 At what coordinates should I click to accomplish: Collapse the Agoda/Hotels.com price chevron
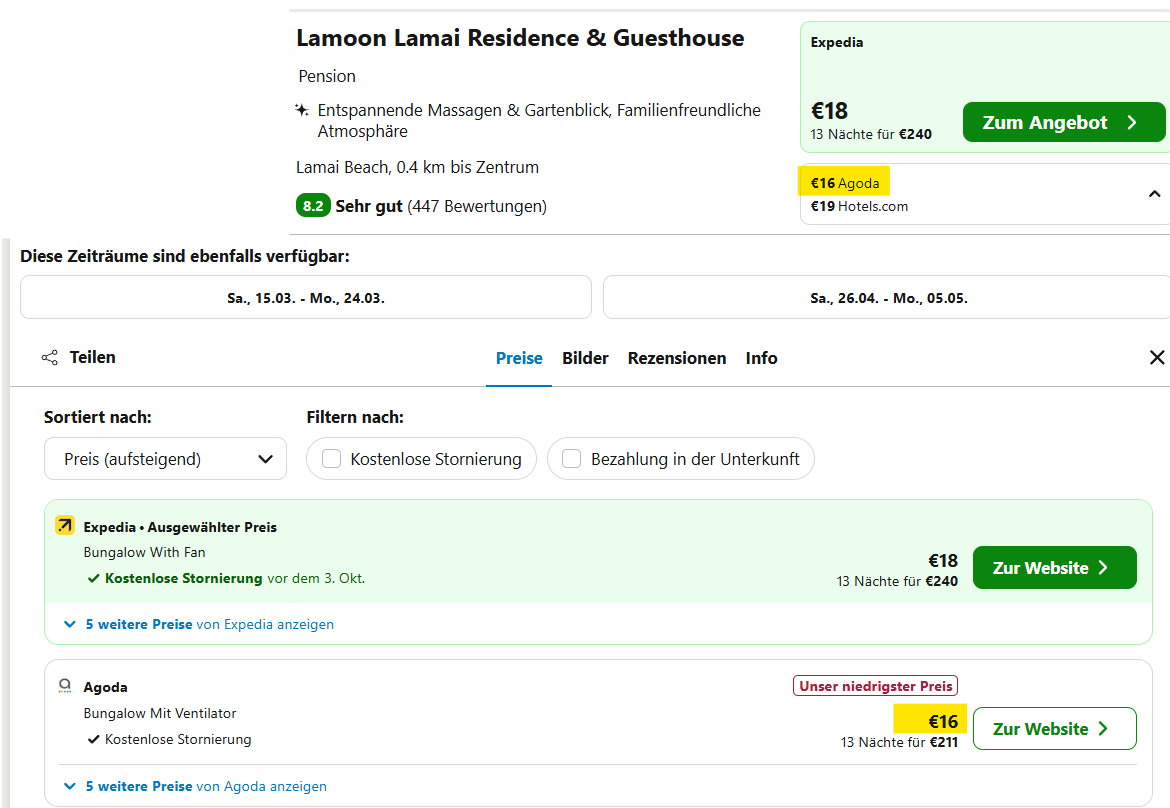pyautogui.click(x=1154, y=194)
